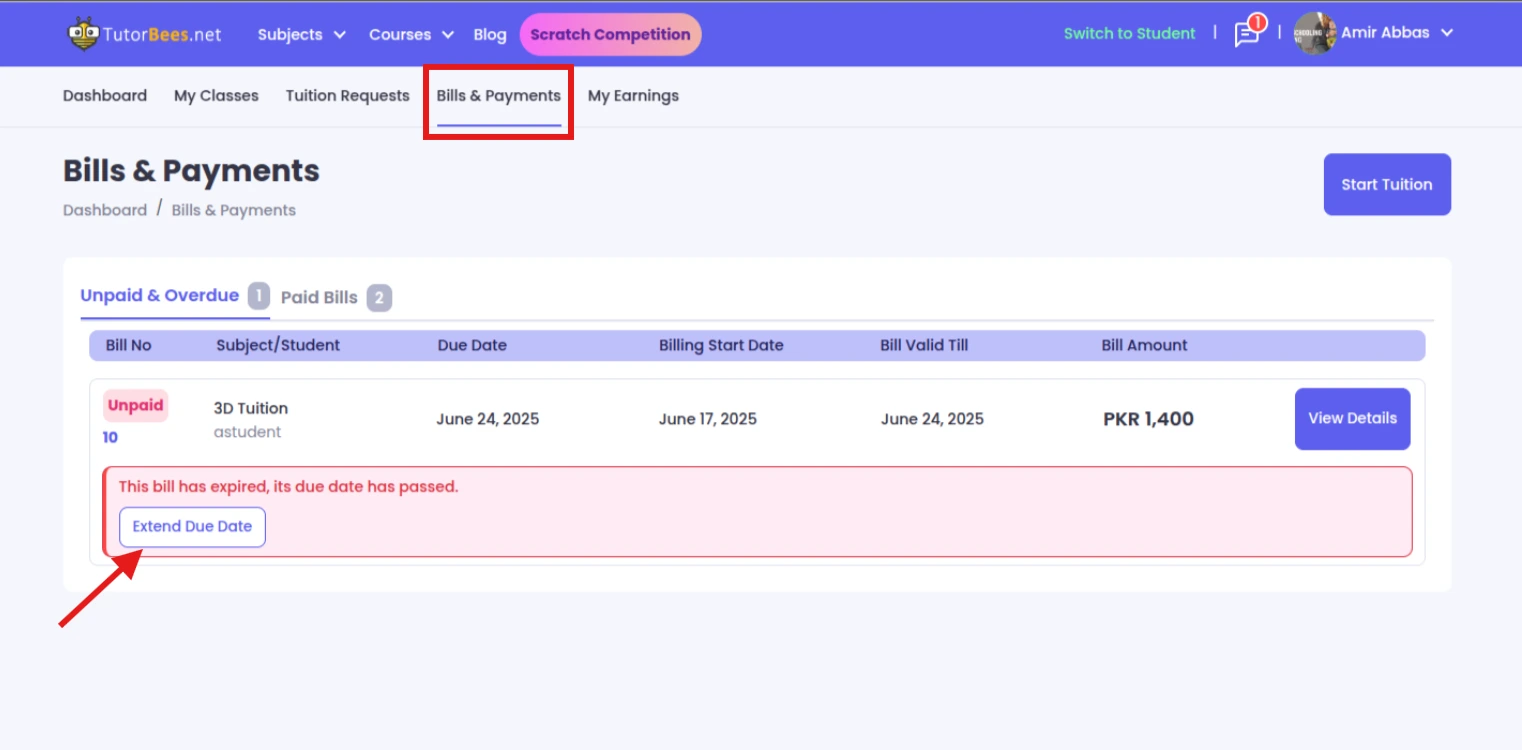Click Dashboard in the breadcrumb

[105, 210]
